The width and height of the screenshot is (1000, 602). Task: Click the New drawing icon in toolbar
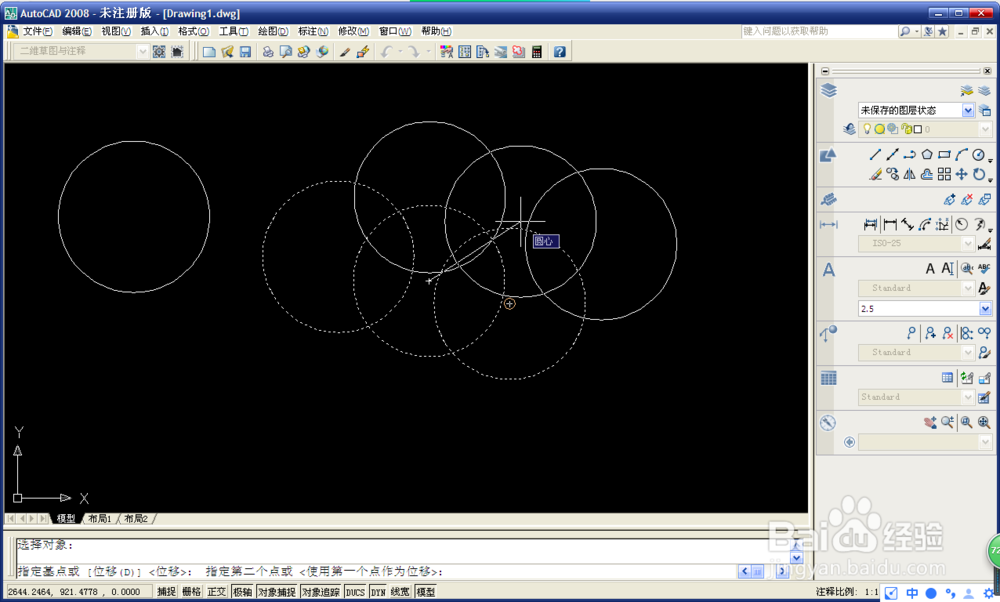tap(209, 52)
